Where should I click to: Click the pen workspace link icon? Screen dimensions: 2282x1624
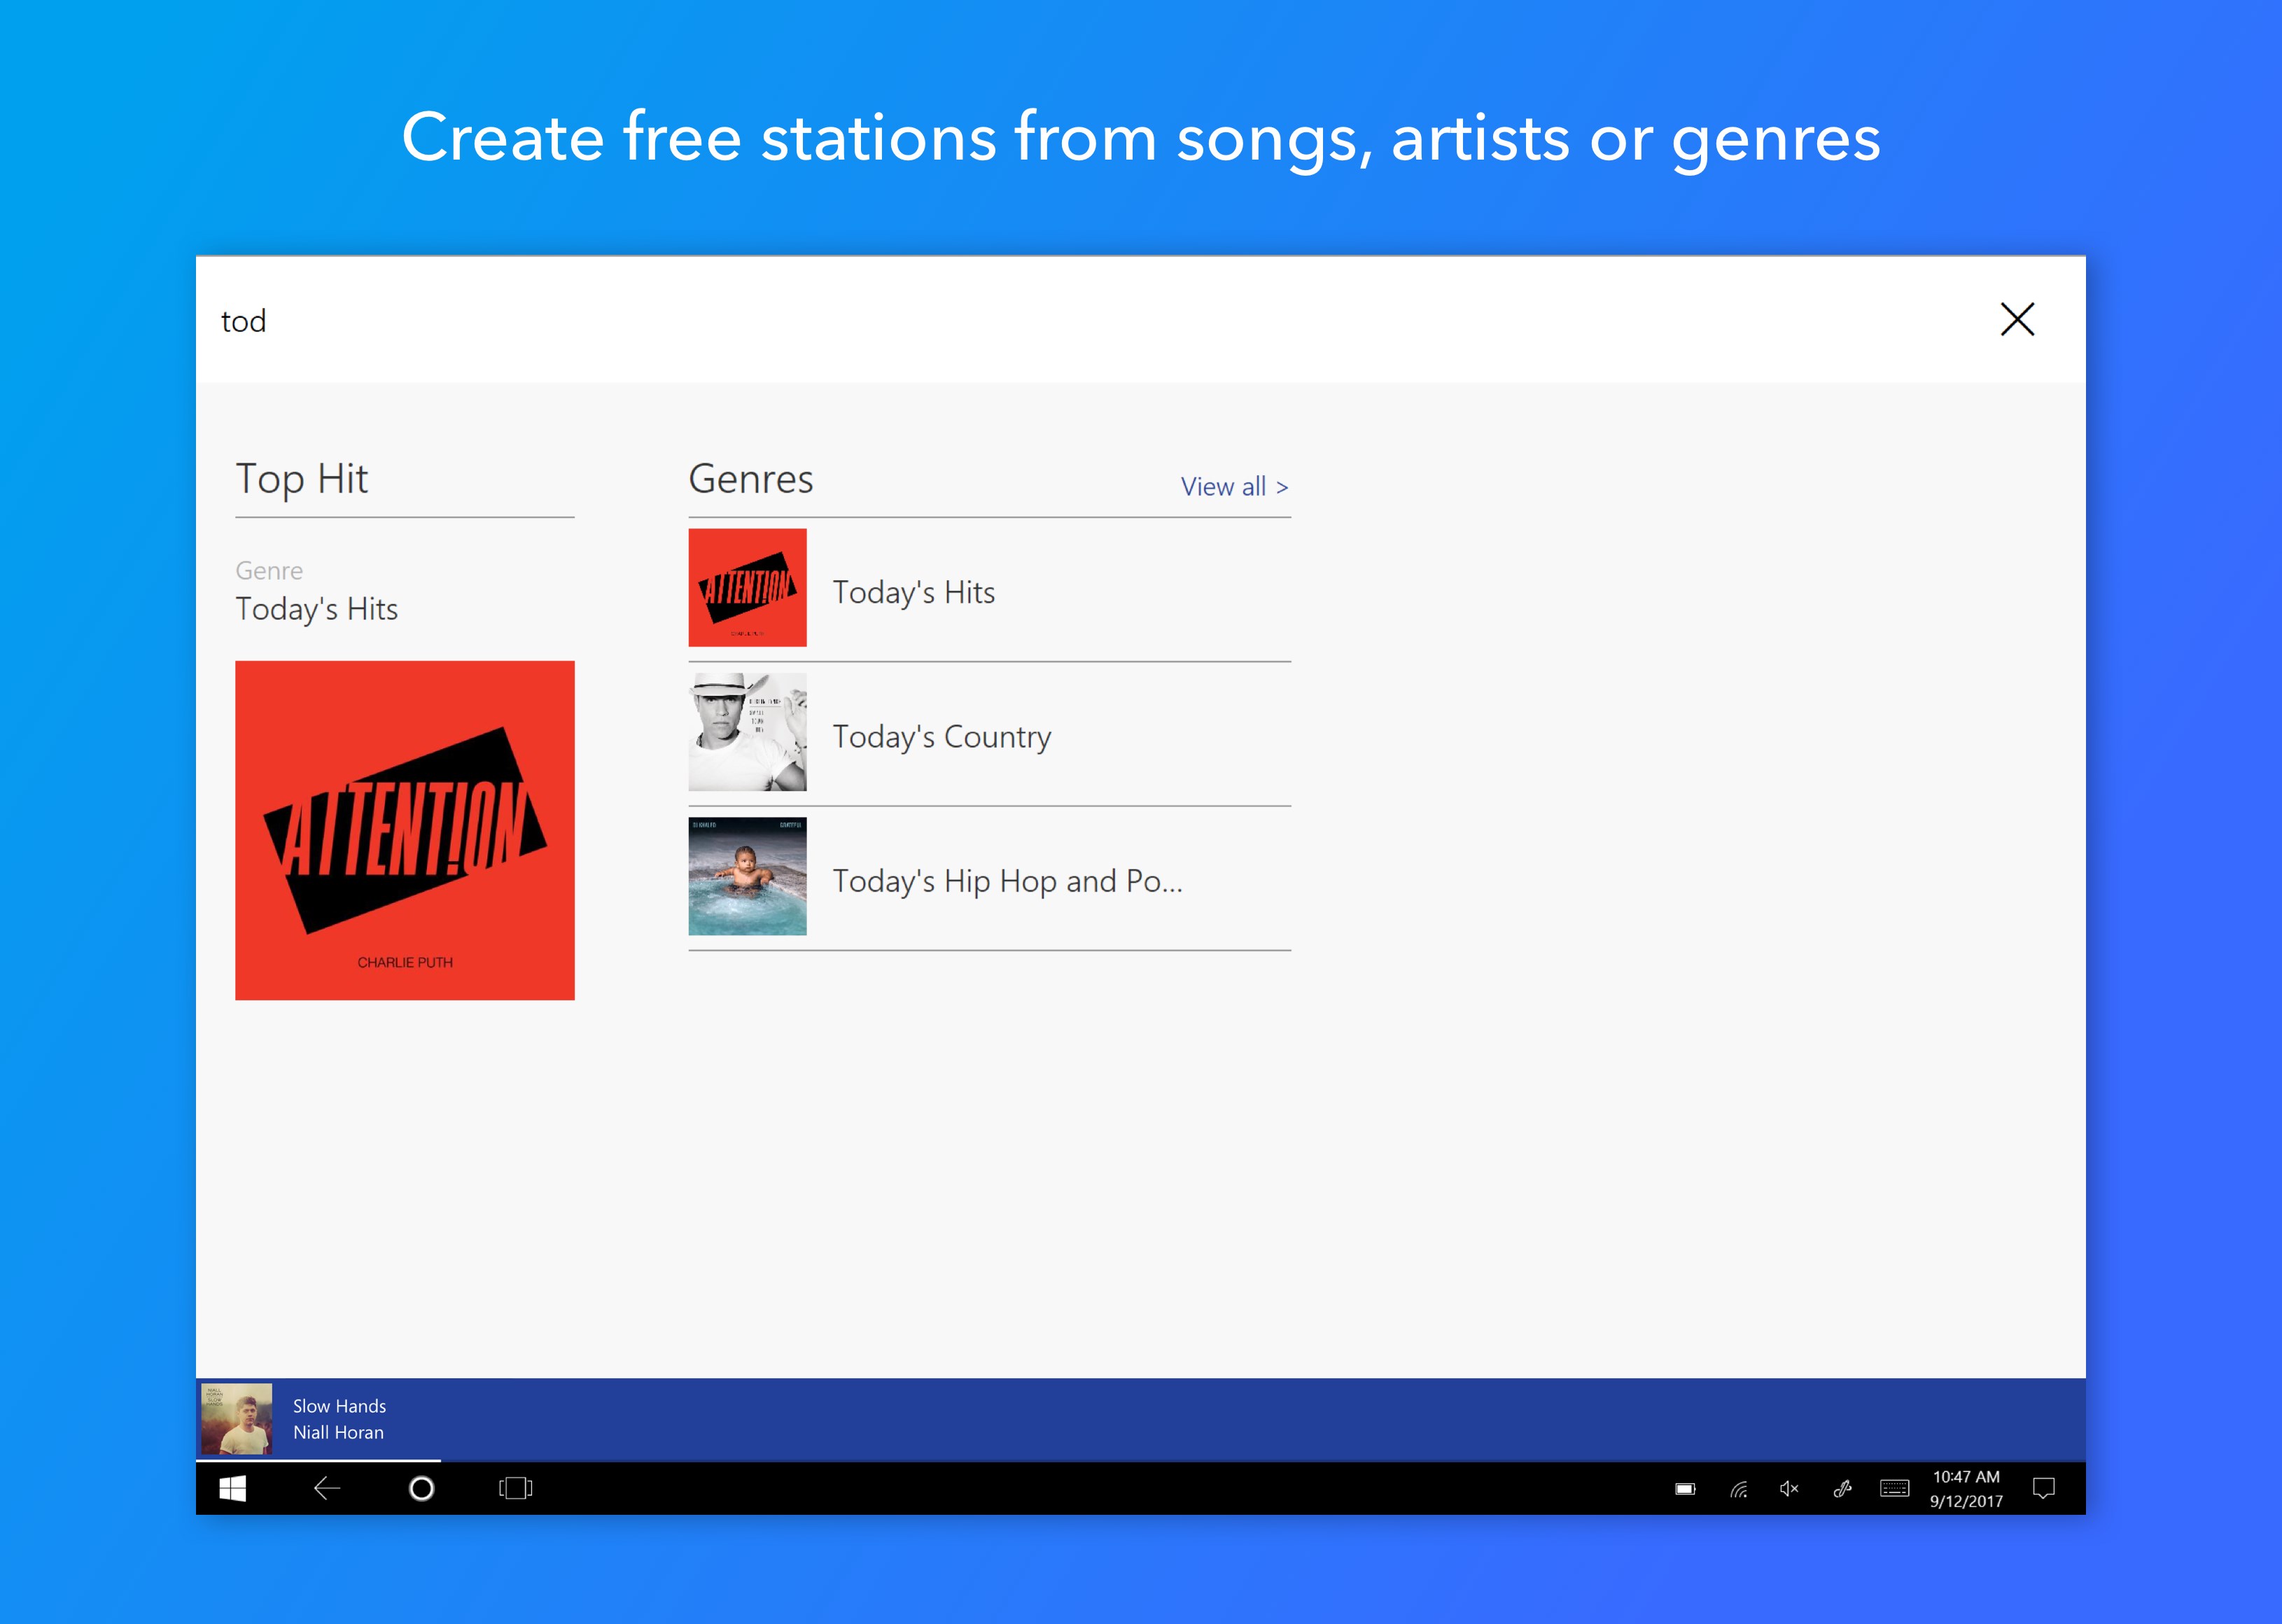tap(1842, 1489)
